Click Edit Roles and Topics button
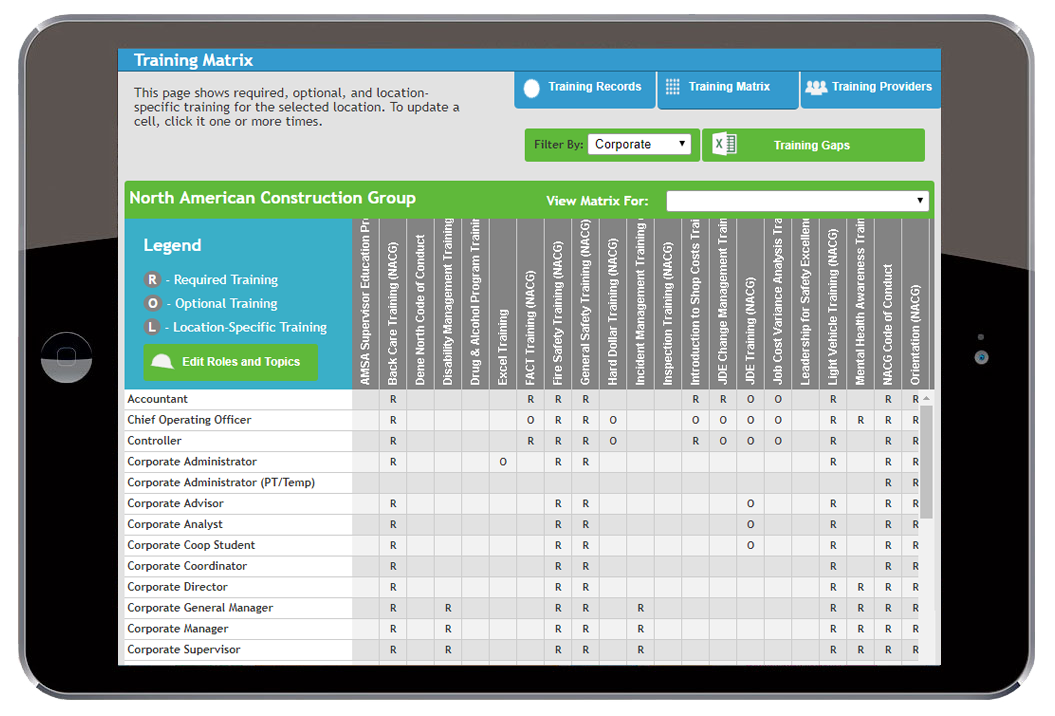This screenshot has height=716, width=1055. [230, 362]
